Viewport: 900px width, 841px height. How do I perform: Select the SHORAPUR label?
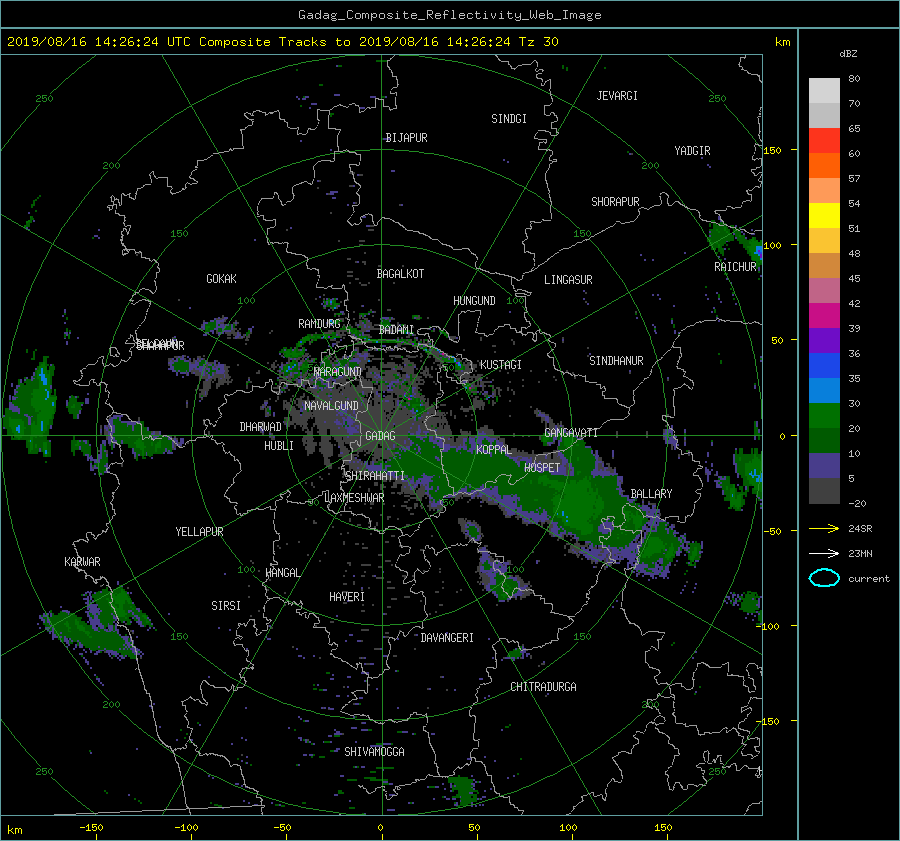[615, 202]
